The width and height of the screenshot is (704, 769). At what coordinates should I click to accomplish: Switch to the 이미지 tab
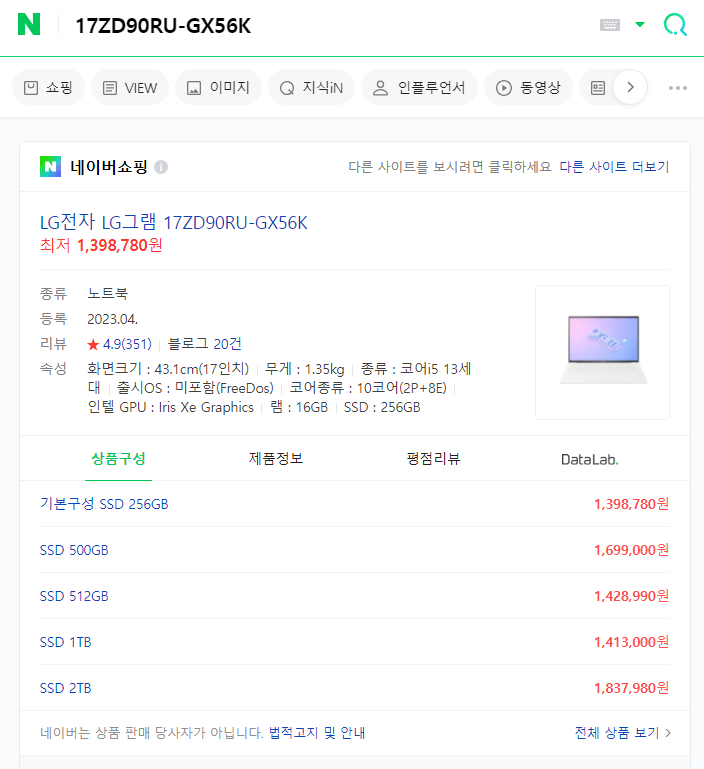pyautogui.click(x=218, y=88)
